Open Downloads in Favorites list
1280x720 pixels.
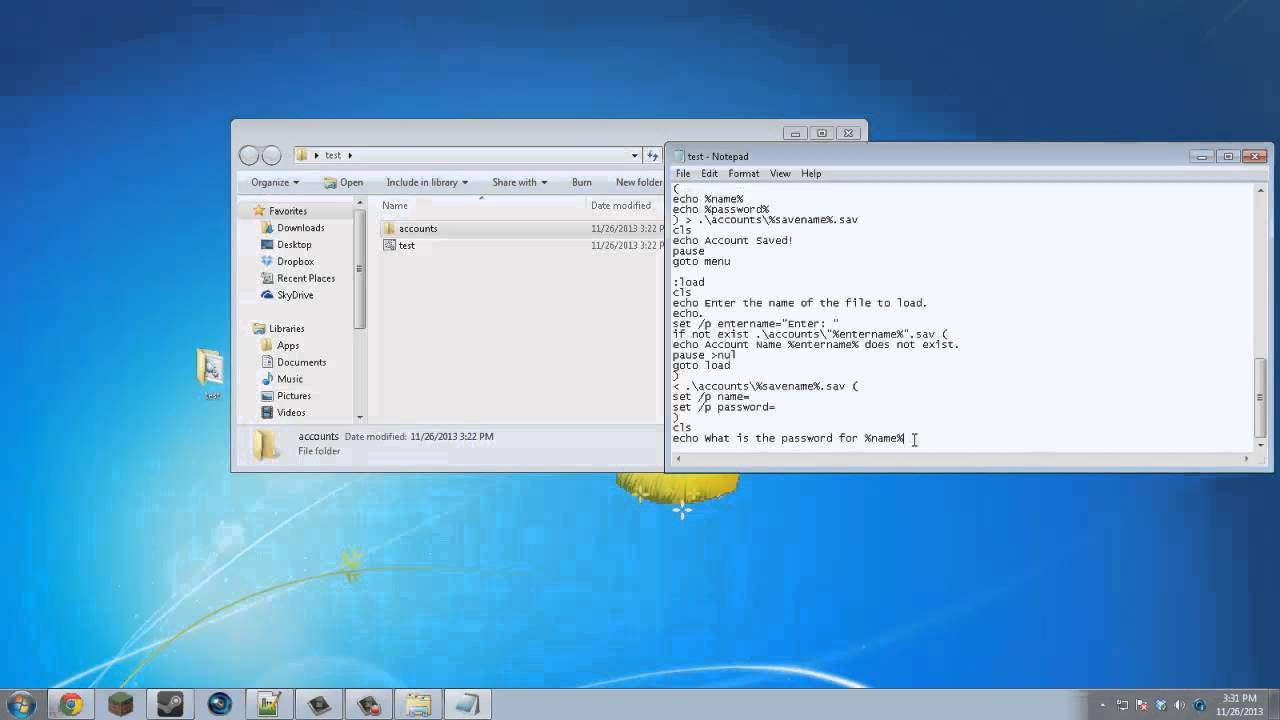click(300, 228)
